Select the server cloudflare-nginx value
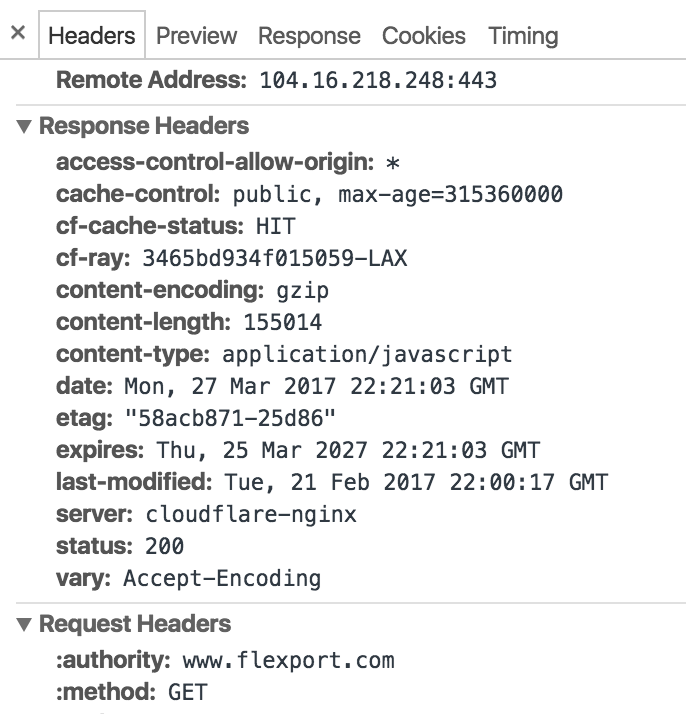The height and width of the screenshot is (714, 686). pos(251,515)
